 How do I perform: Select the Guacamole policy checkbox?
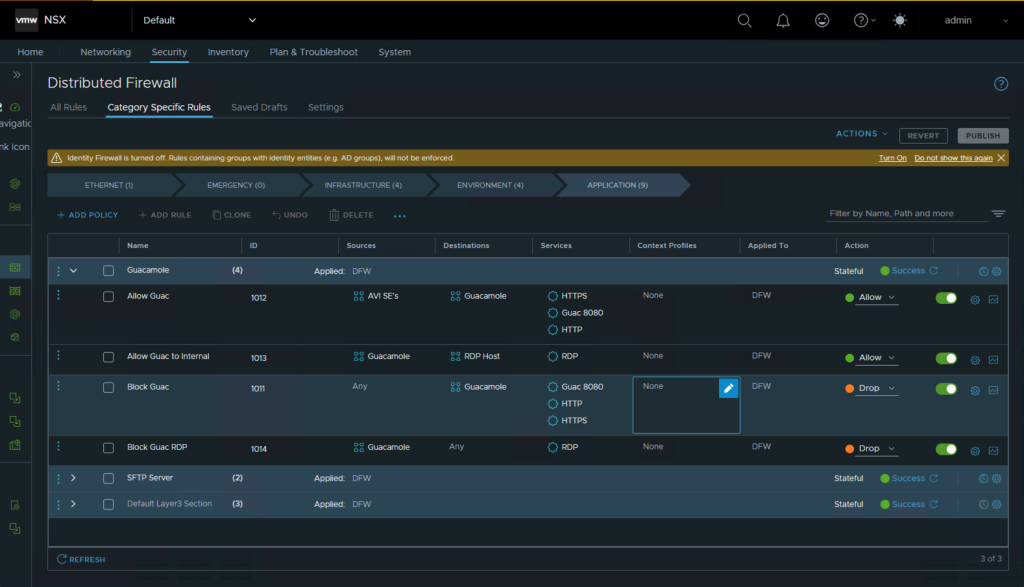point(108,271)
